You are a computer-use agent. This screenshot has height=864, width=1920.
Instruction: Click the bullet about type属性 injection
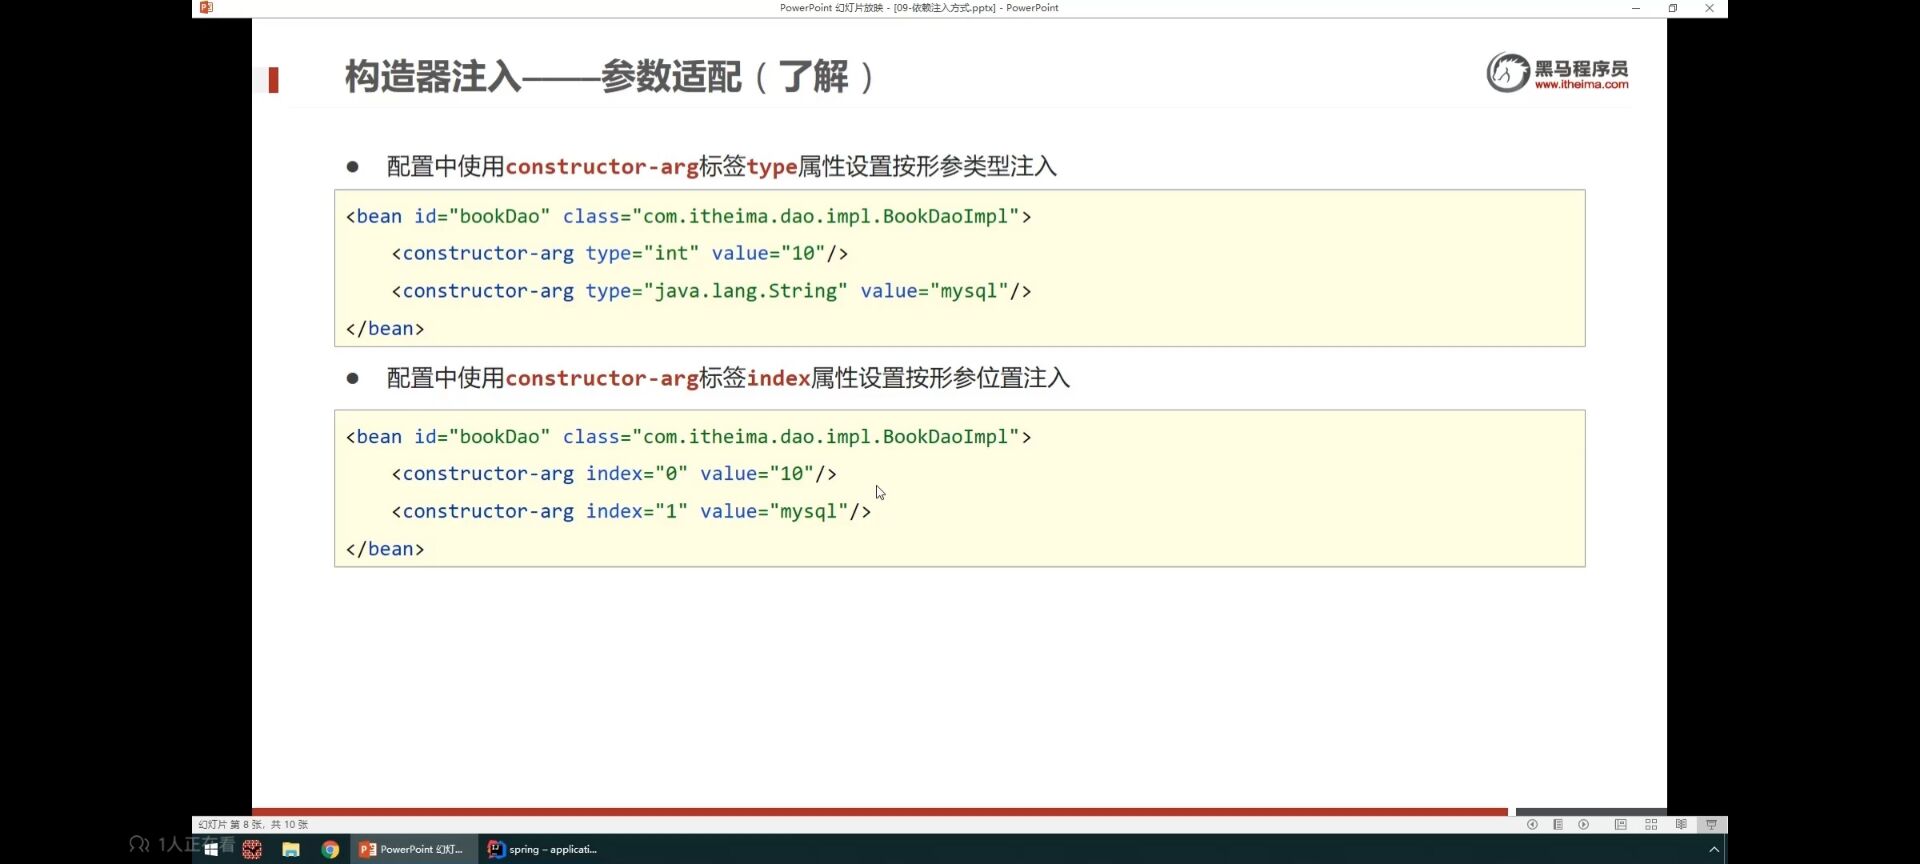(x=721, y=166)
